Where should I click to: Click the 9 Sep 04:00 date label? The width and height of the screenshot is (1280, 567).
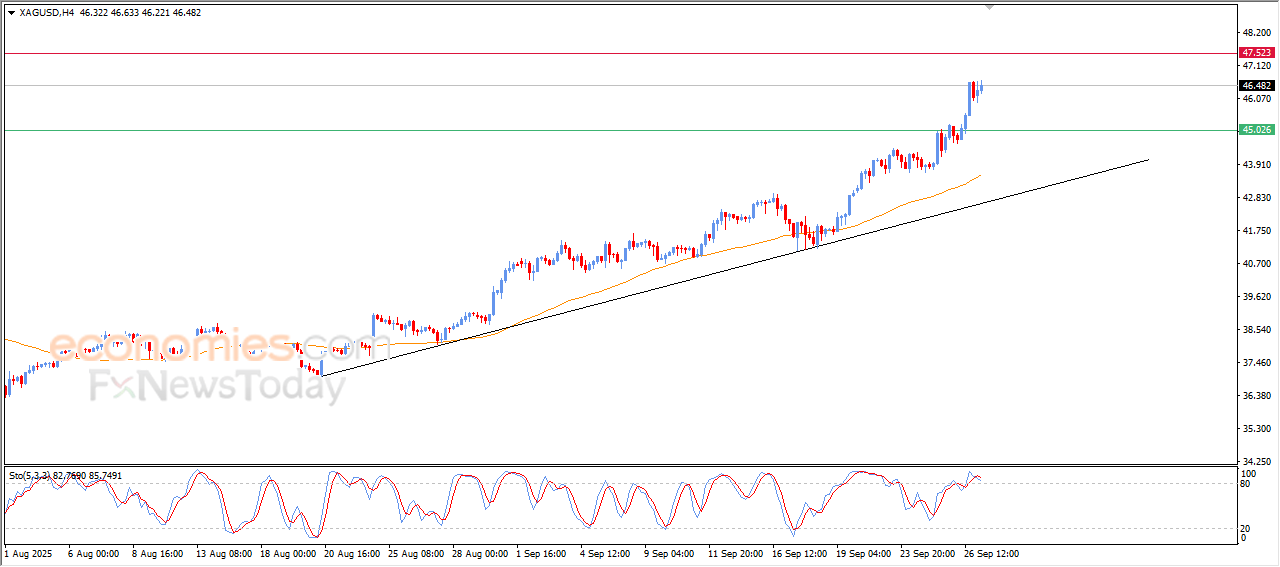coord(671,552)
